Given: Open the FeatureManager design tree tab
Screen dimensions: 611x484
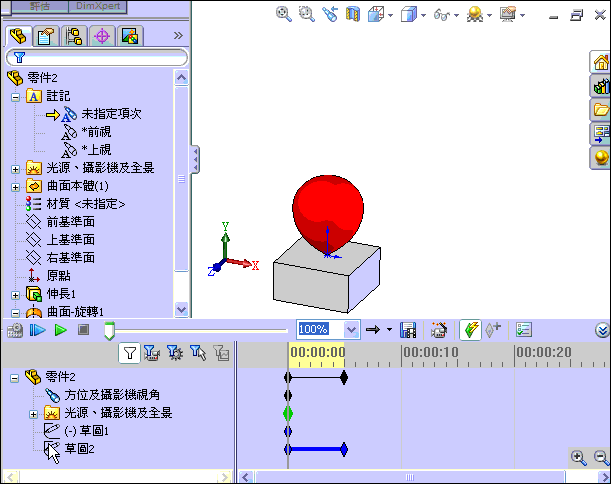Looking at the screenshot, I should click(18, 36).
